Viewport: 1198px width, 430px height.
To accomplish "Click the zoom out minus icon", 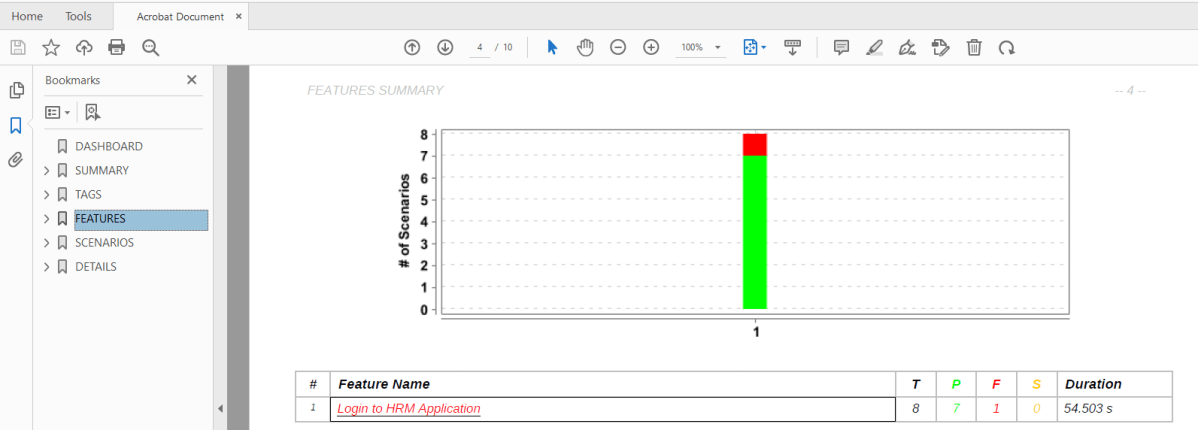I will 618,47.
